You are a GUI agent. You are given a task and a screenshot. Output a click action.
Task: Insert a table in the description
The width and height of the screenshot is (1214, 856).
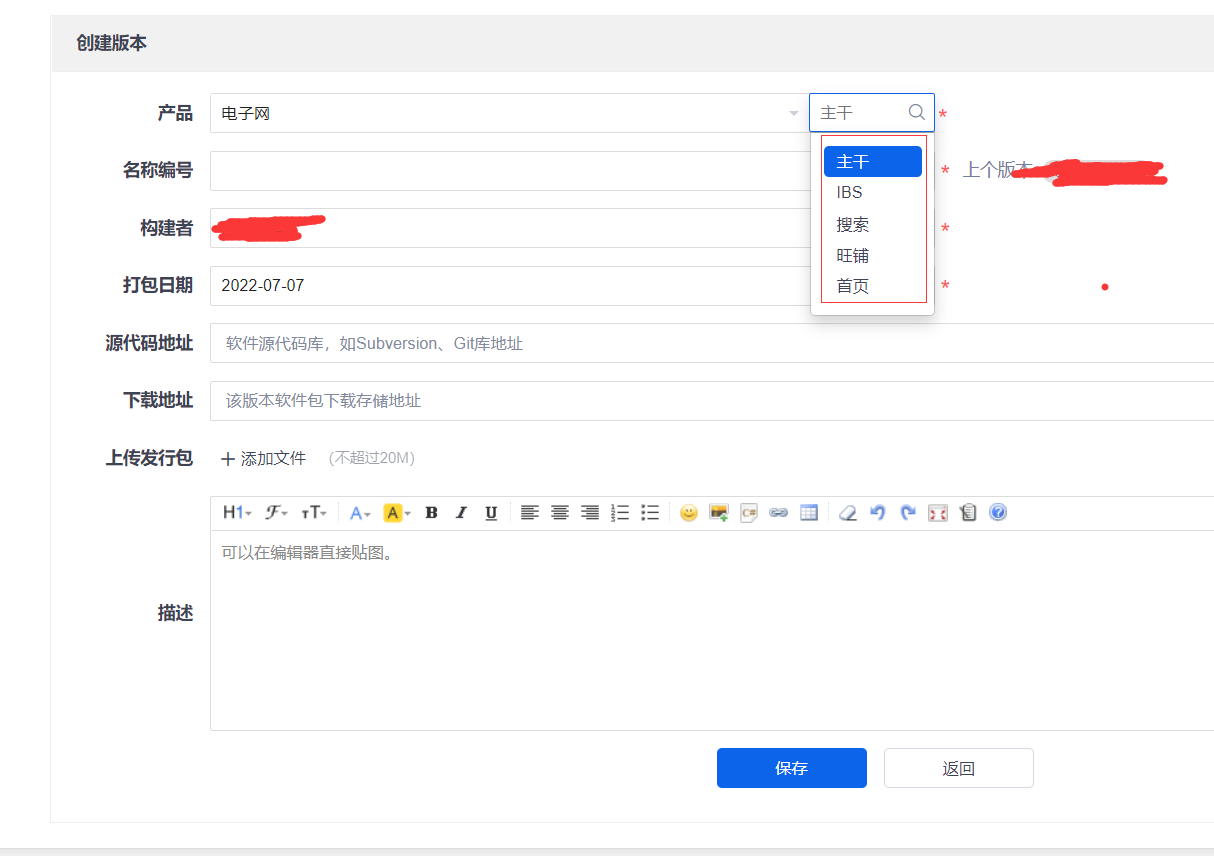point(809,513)
